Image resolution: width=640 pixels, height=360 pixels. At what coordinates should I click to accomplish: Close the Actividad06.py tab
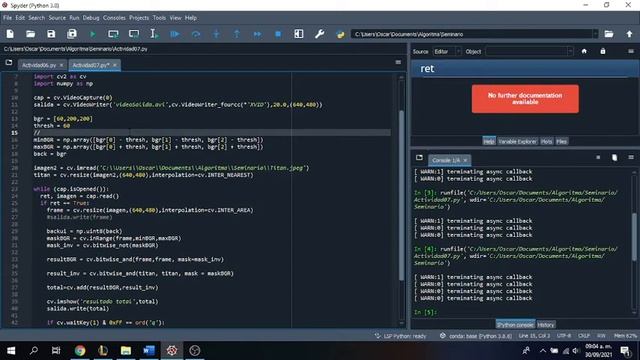[61, 65]
